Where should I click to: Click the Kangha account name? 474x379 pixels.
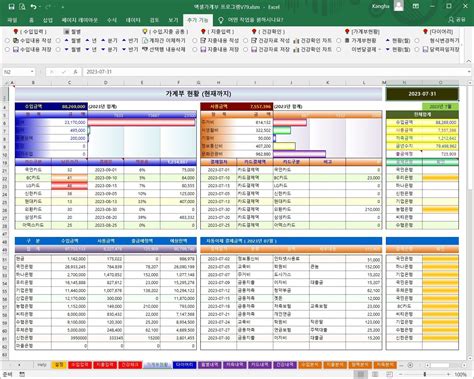point(380,6)
